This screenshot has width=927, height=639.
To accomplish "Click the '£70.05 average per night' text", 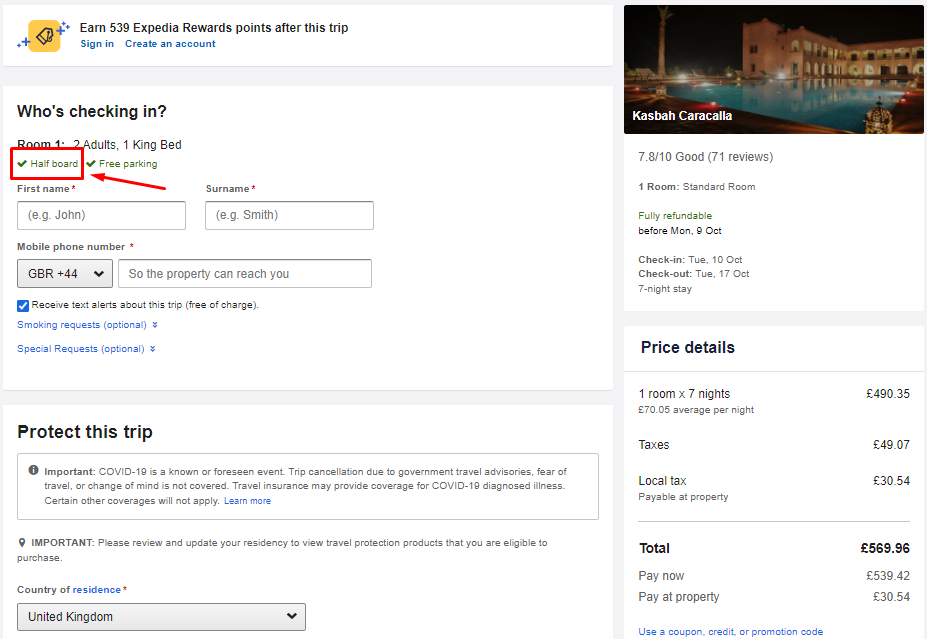I will coord(696,410).
